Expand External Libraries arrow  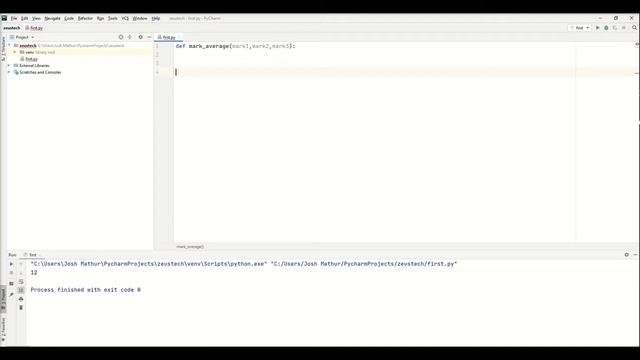coord(9,65)
